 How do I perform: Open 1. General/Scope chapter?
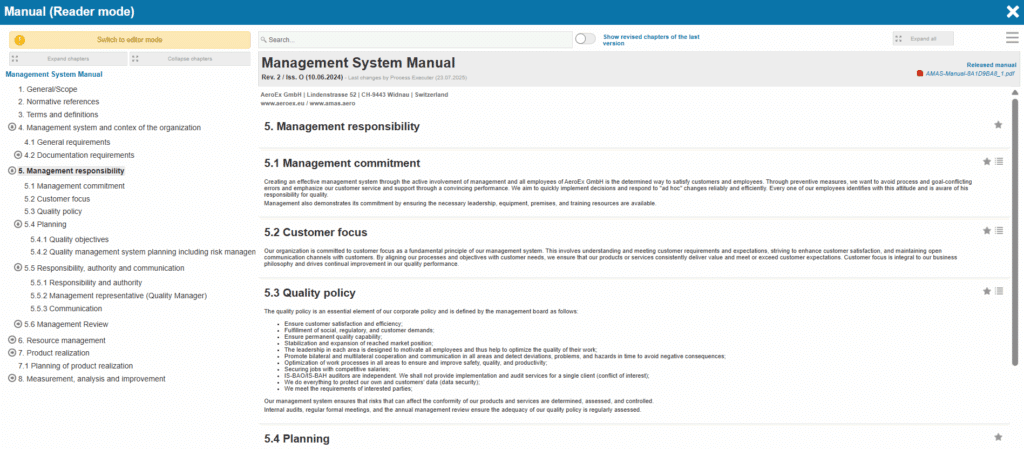(47, 89)
